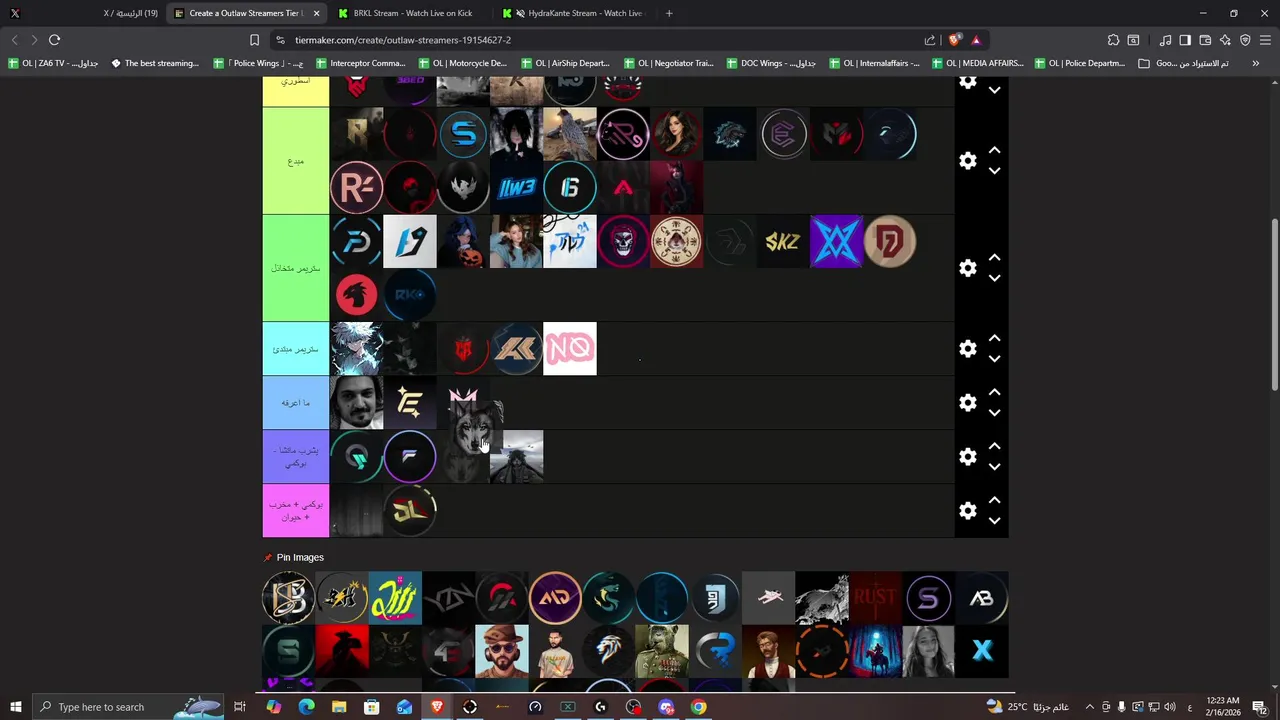Select the purple F circle logo image
The image size is (1280, 720).
click(x=410, y=457)
